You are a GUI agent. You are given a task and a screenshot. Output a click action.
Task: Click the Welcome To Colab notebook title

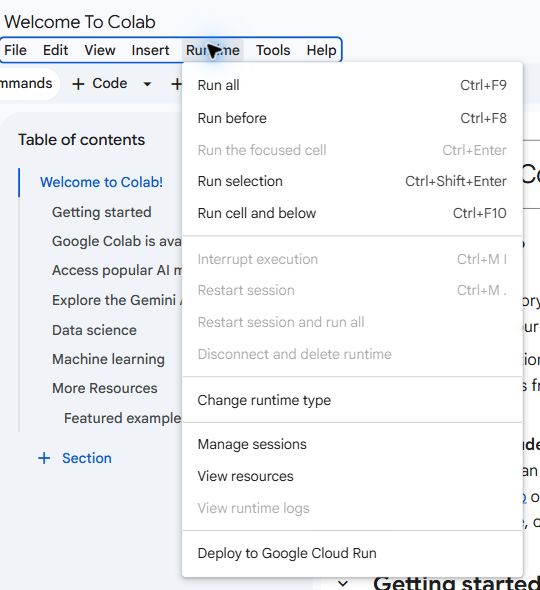pyautogui.click(x=80, y=22)
